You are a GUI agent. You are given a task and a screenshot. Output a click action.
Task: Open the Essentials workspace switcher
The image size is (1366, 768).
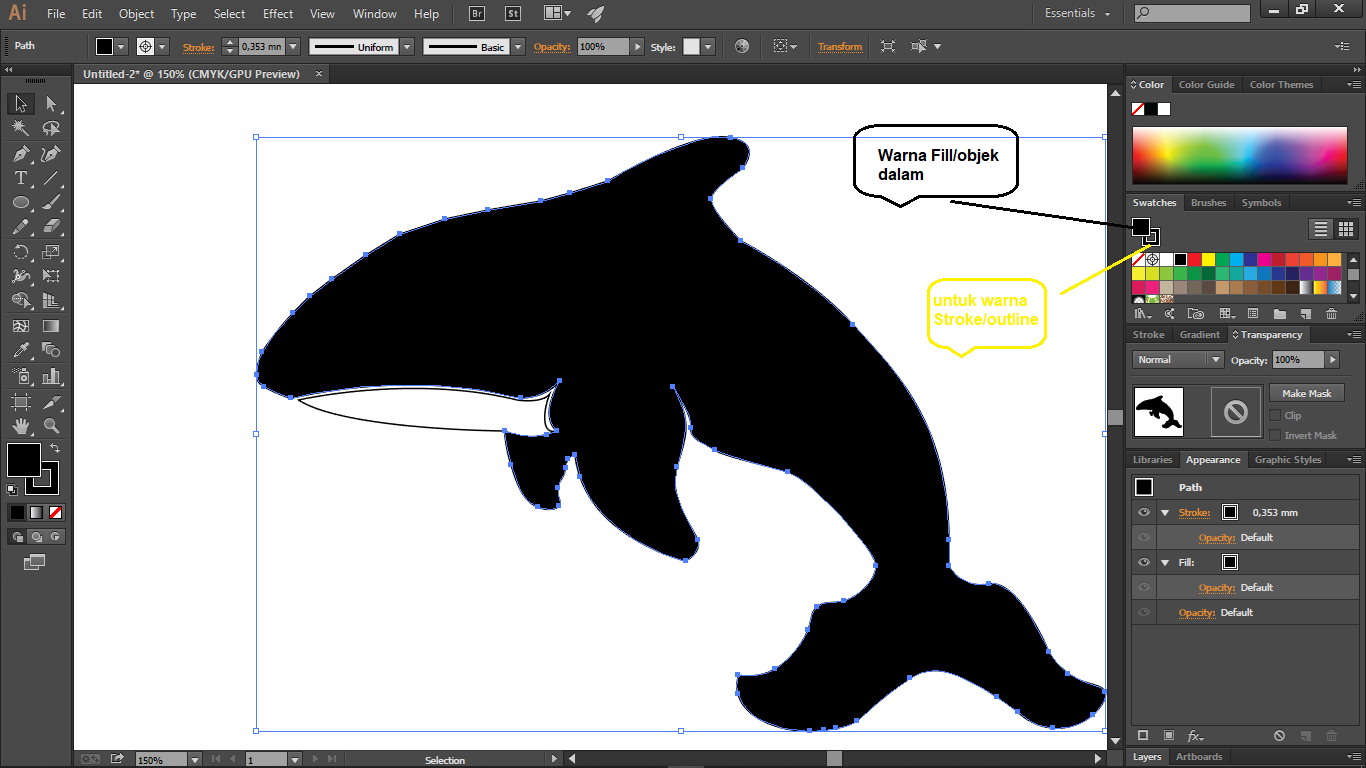[x=1078, y=14]
